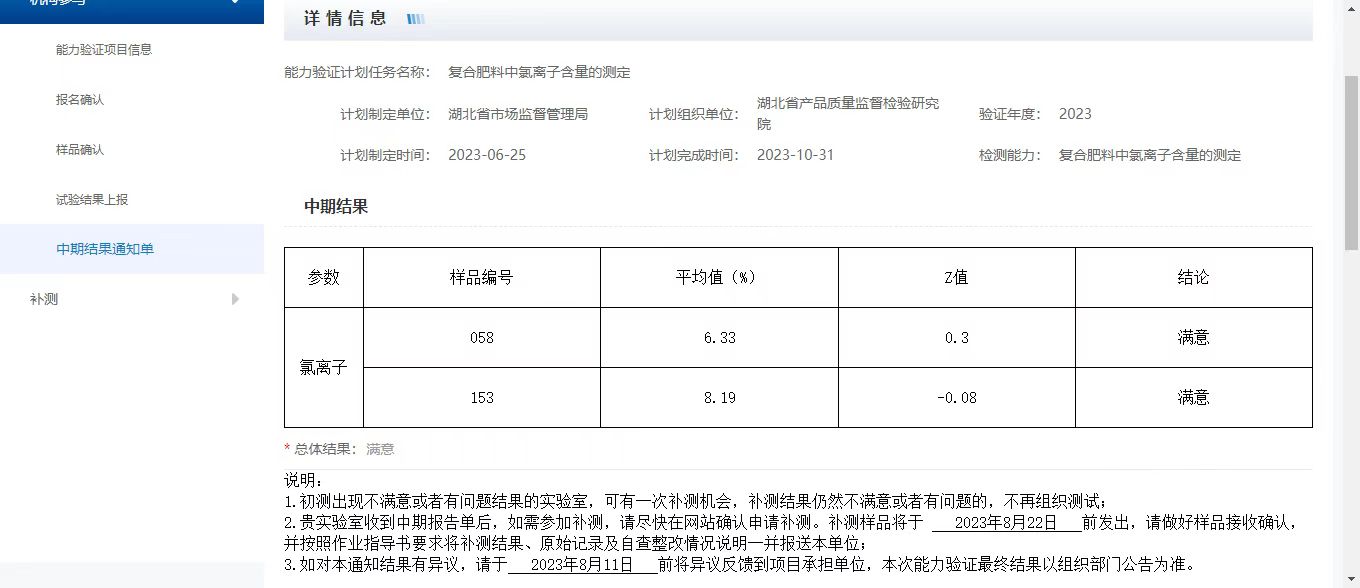Viewport: 1360px width, 588px height.
Task: Click 湖北省市场监督管理局 value
Action: [518, 114]
